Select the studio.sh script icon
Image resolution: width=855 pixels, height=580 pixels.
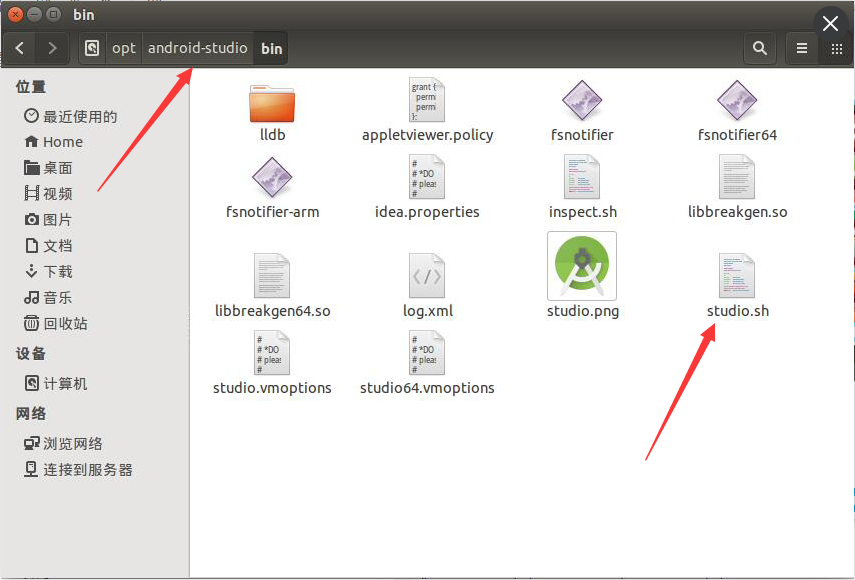tap(737, 276)
